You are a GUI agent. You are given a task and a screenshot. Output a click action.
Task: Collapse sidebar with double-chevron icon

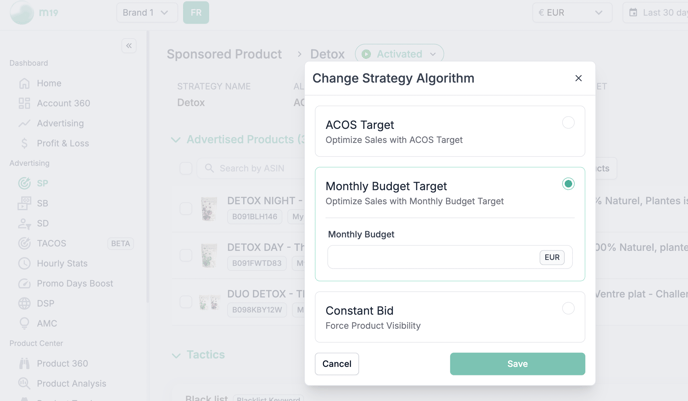pyautogui.click(x=129, y=46)
